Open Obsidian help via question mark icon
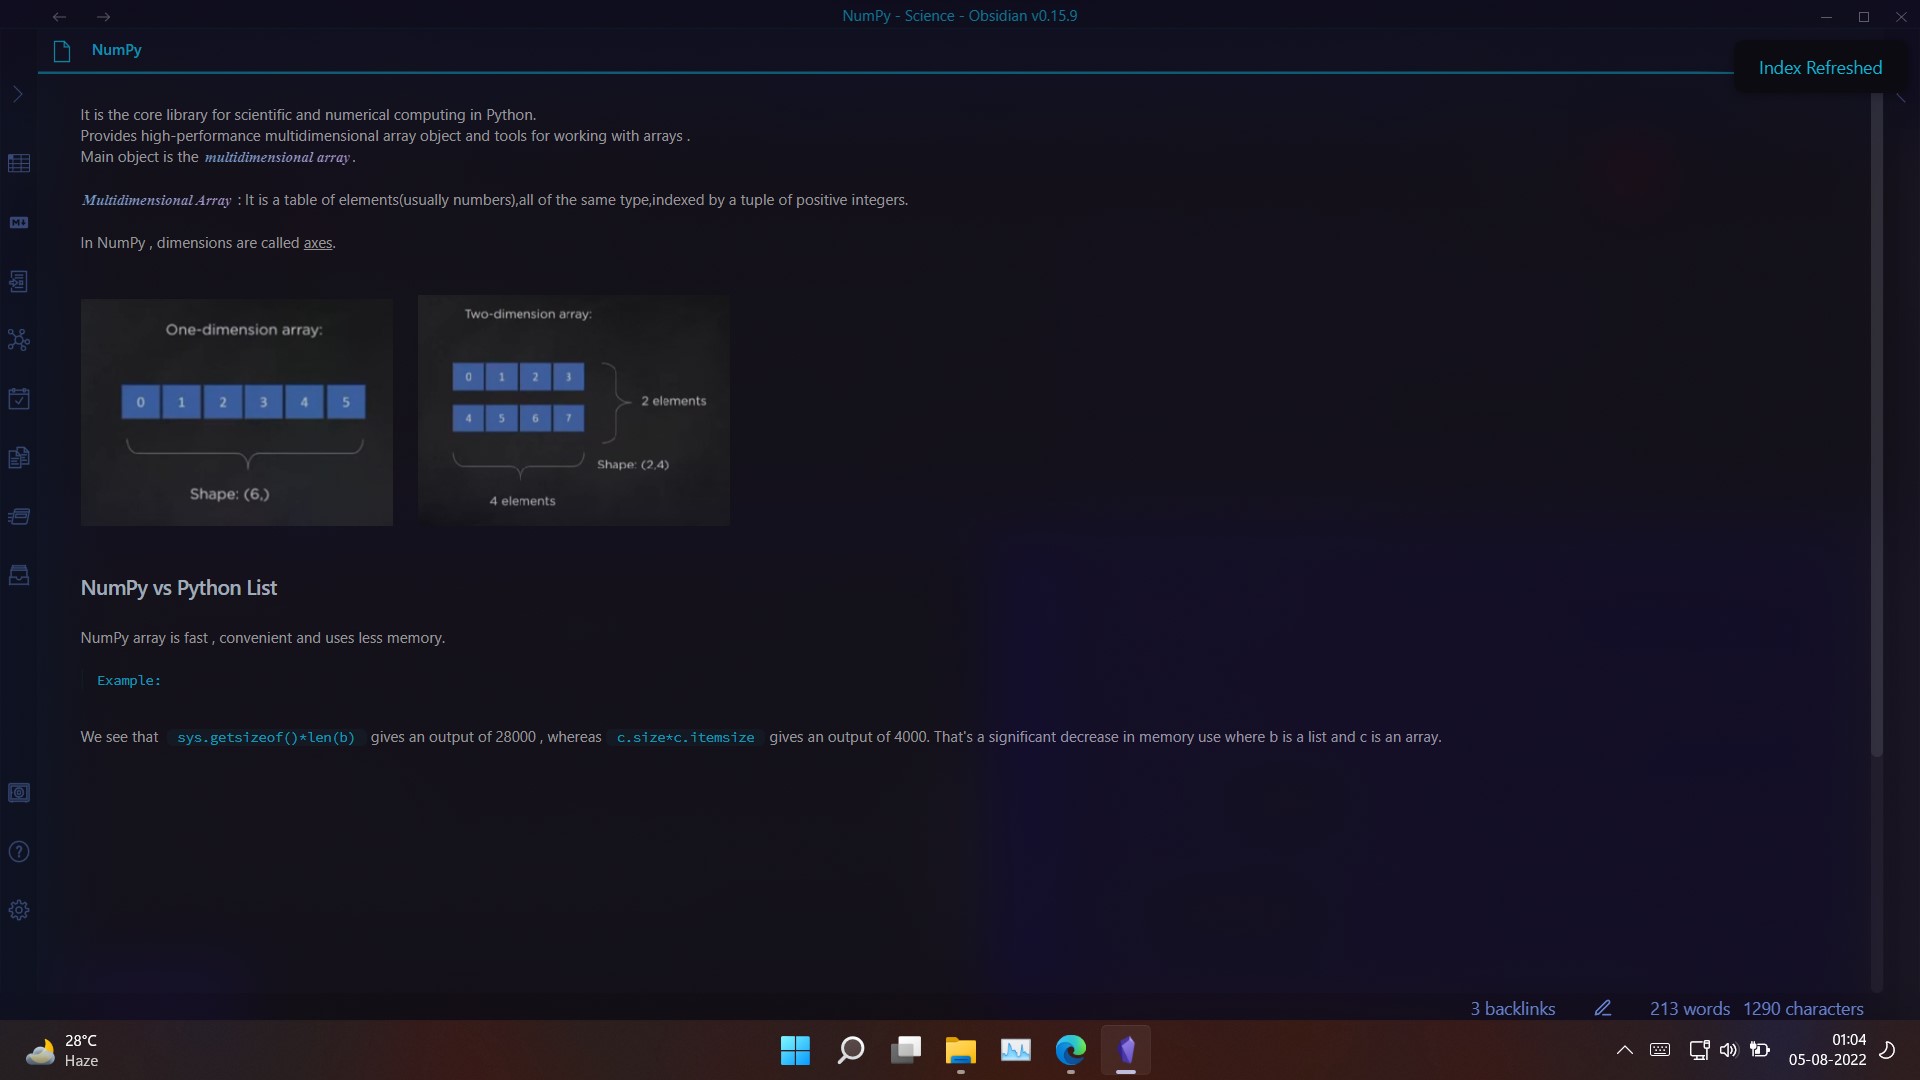 click(20, 851)
